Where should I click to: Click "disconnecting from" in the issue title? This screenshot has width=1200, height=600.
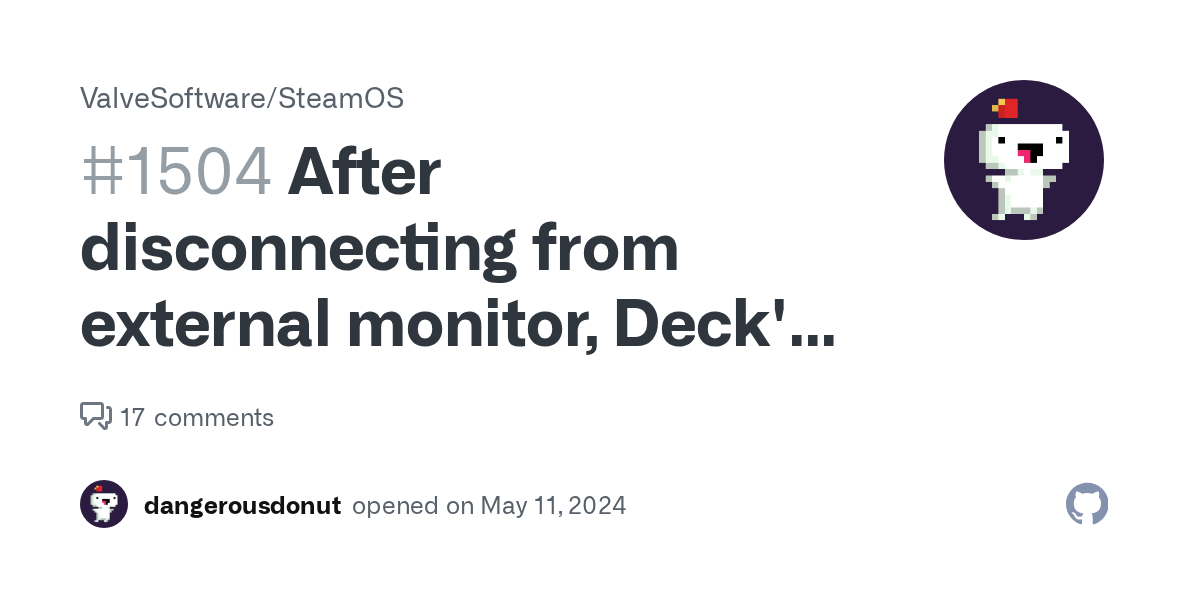[379, 249]
